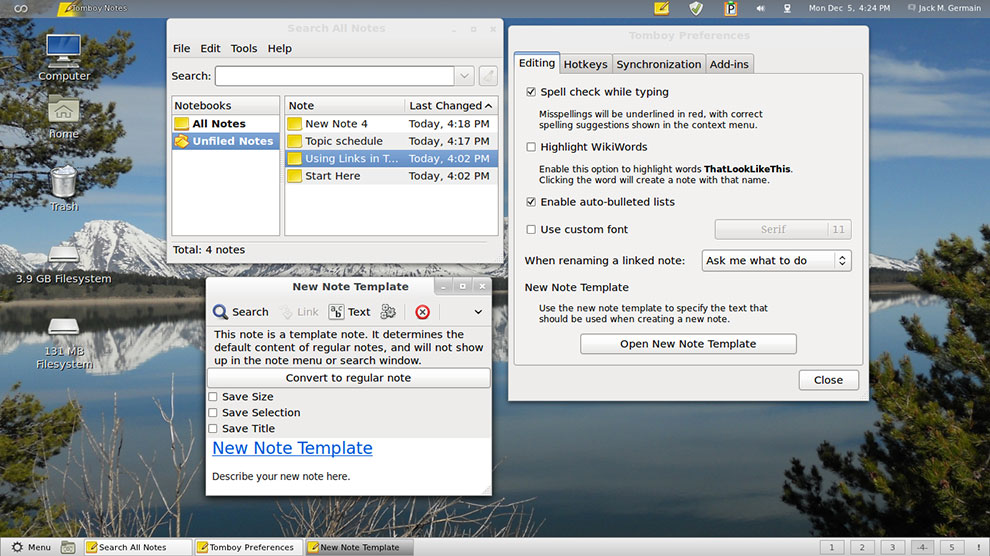
Task: Click the gears tools icon in note toolbar
Action: [x=388, y=312]
